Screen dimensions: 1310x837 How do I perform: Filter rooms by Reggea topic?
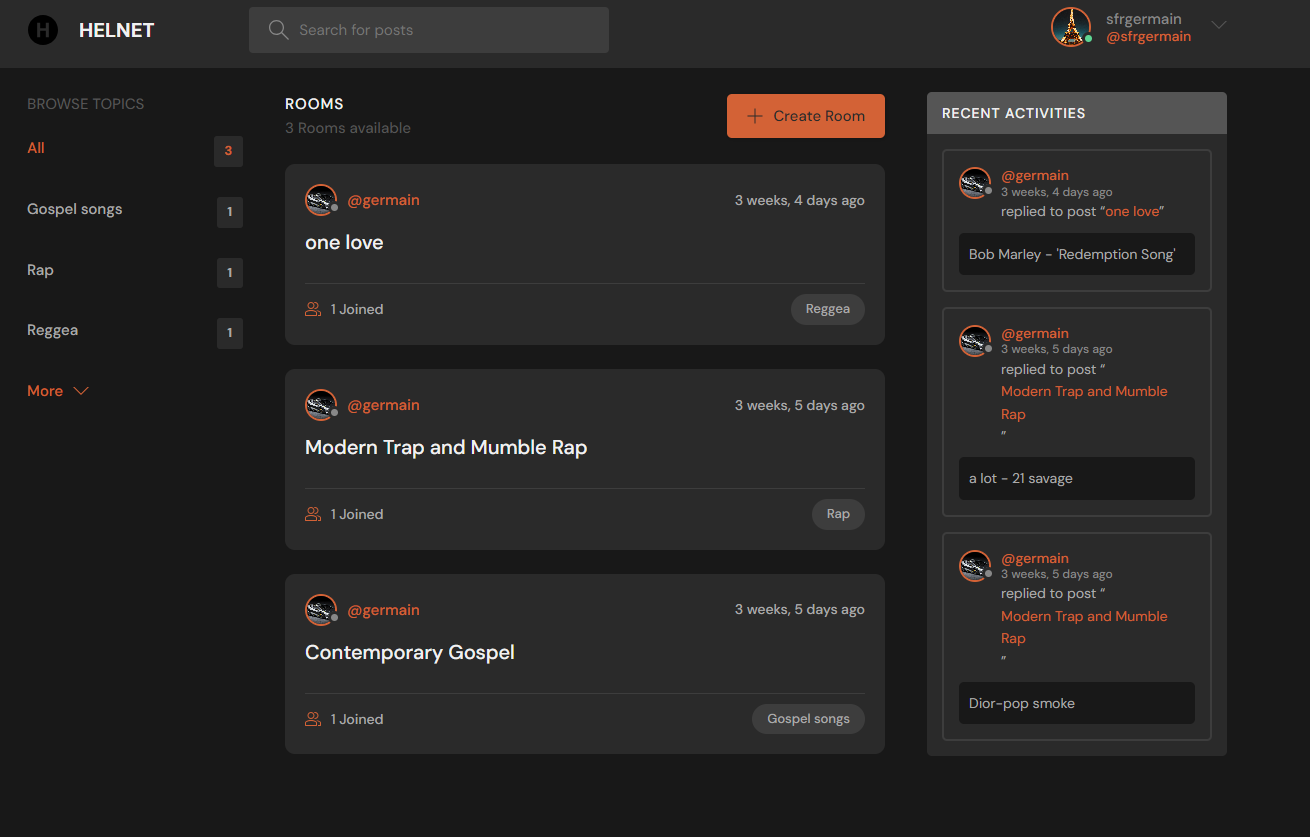[x=52, y=330]
